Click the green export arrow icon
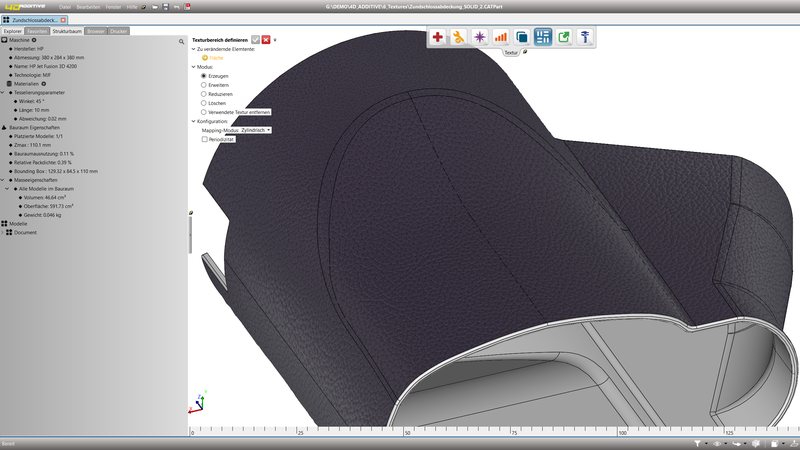Image resolution: width=800 pixels, height=450 pixels. tap(564, 37)
